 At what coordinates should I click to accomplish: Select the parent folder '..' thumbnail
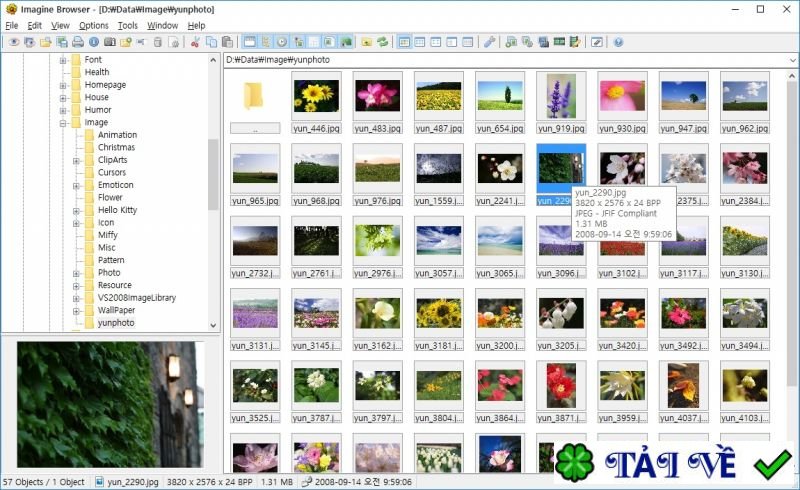coord(255,95)
